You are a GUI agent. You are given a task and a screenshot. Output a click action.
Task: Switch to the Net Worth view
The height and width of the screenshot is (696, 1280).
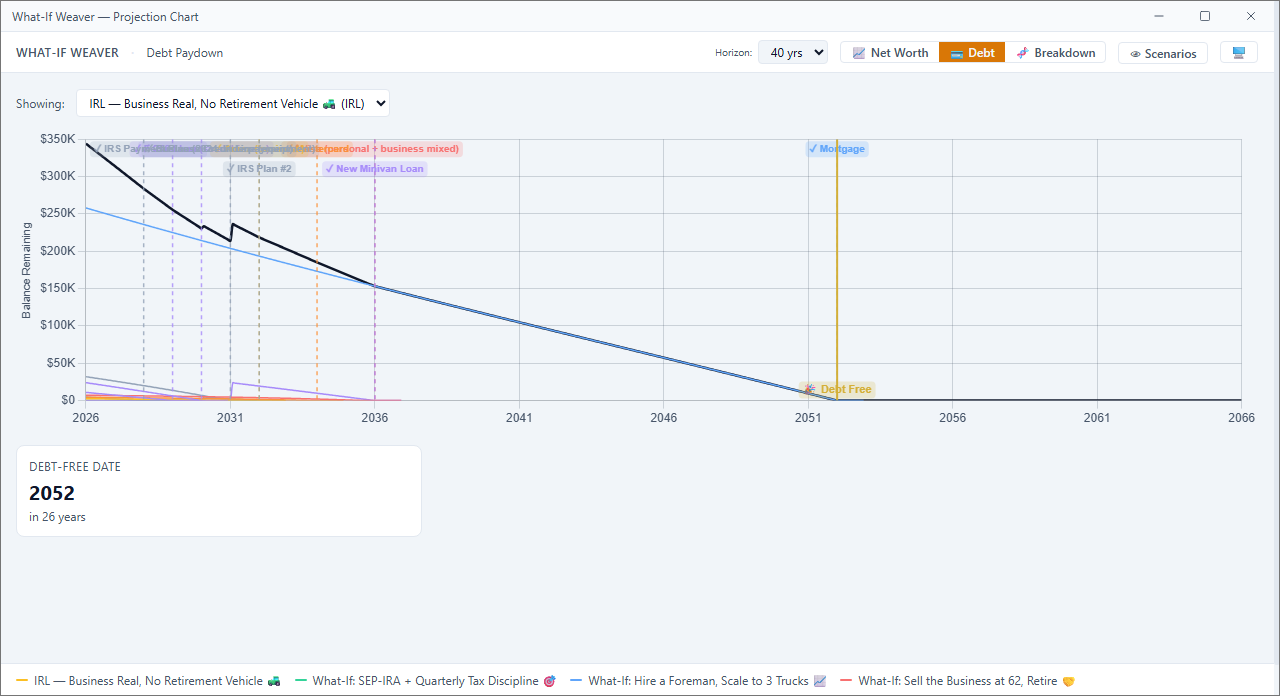pos(890,53)
